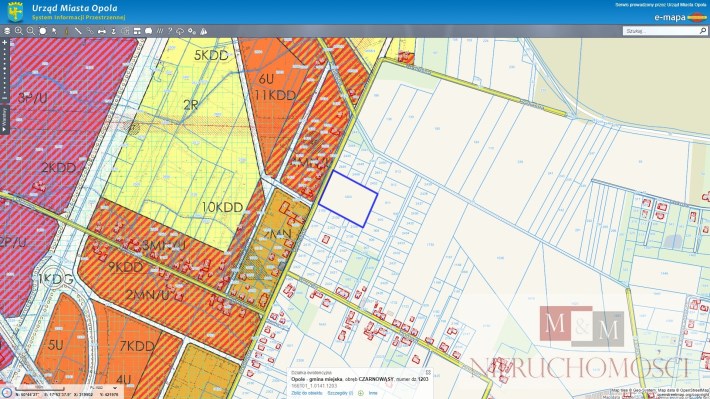Open the Warstwy side panel tab
710x399 pixels.
click(x=4, y=120)
